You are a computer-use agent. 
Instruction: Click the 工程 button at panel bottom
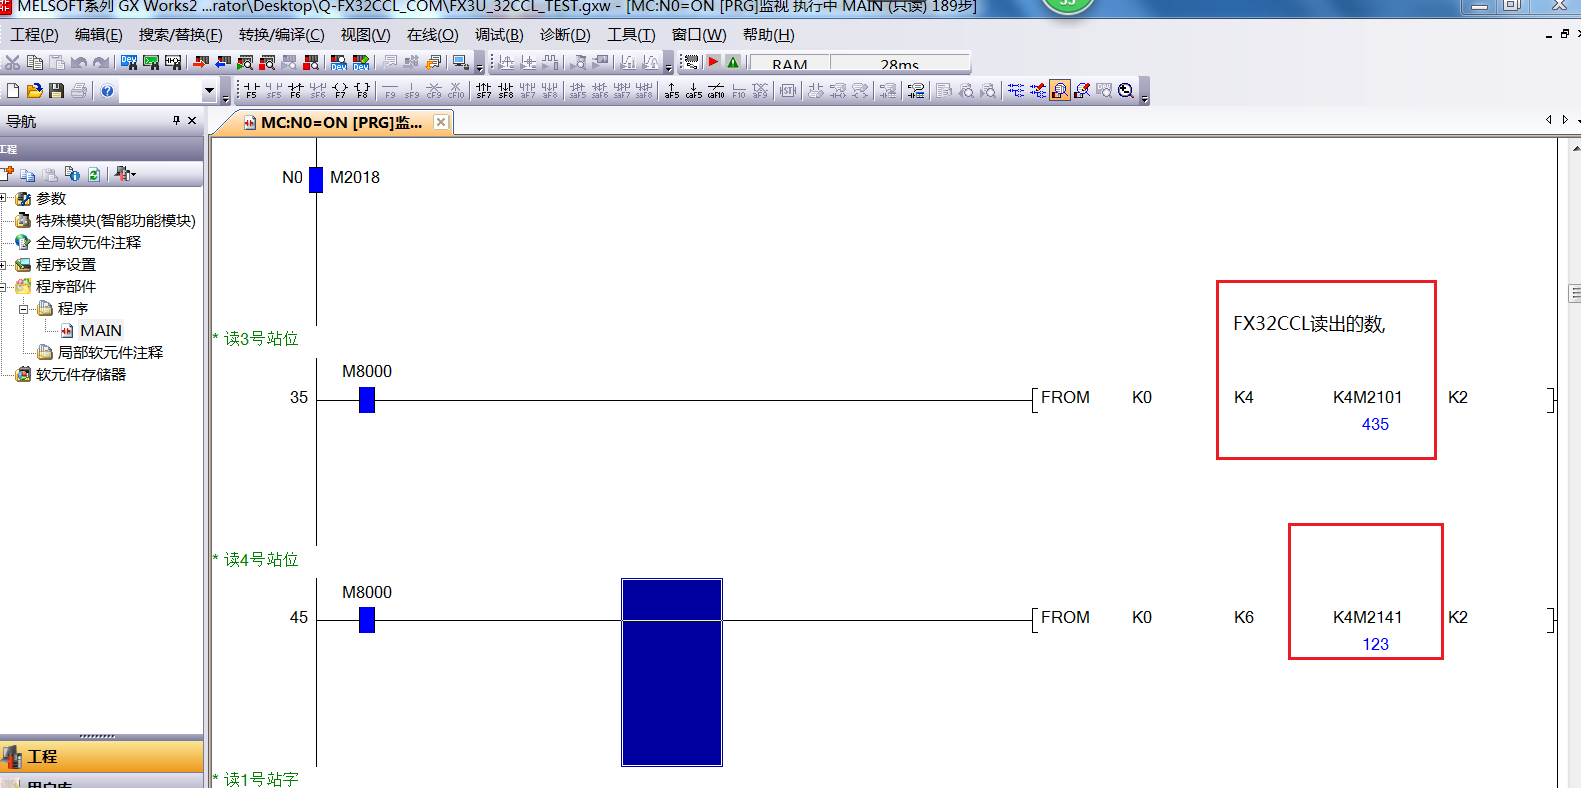click(x=42, y=756)
